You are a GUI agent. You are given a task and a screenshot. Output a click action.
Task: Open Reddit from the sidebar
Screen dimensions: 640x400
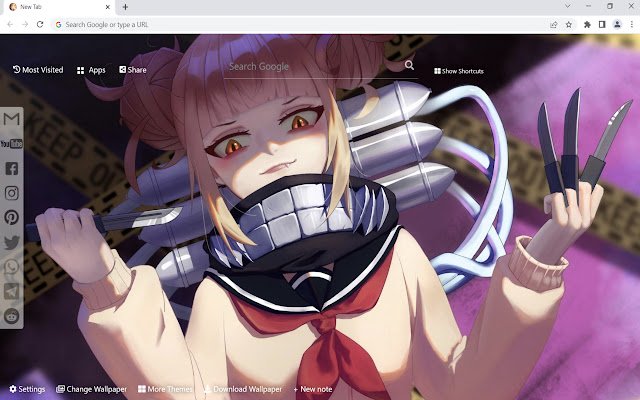11,316
